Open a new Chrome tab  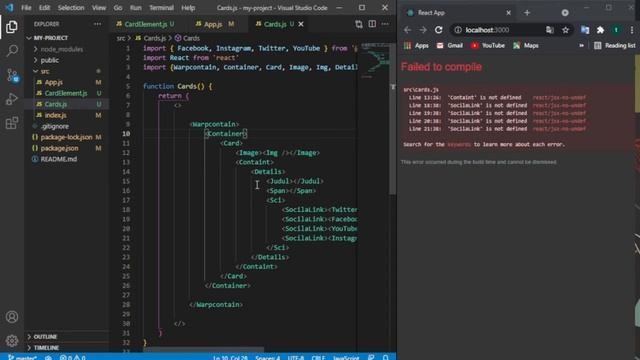(x=527, y=13)
